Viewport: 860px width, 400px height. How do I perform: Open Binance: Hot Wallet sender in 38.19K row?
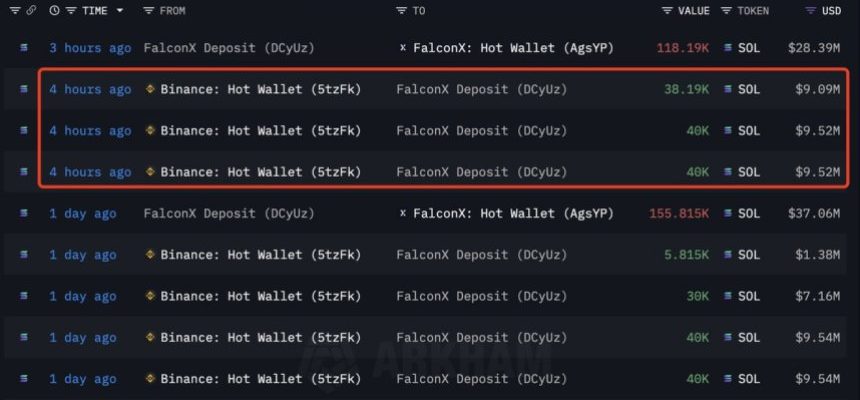click(x=261, y=89)
